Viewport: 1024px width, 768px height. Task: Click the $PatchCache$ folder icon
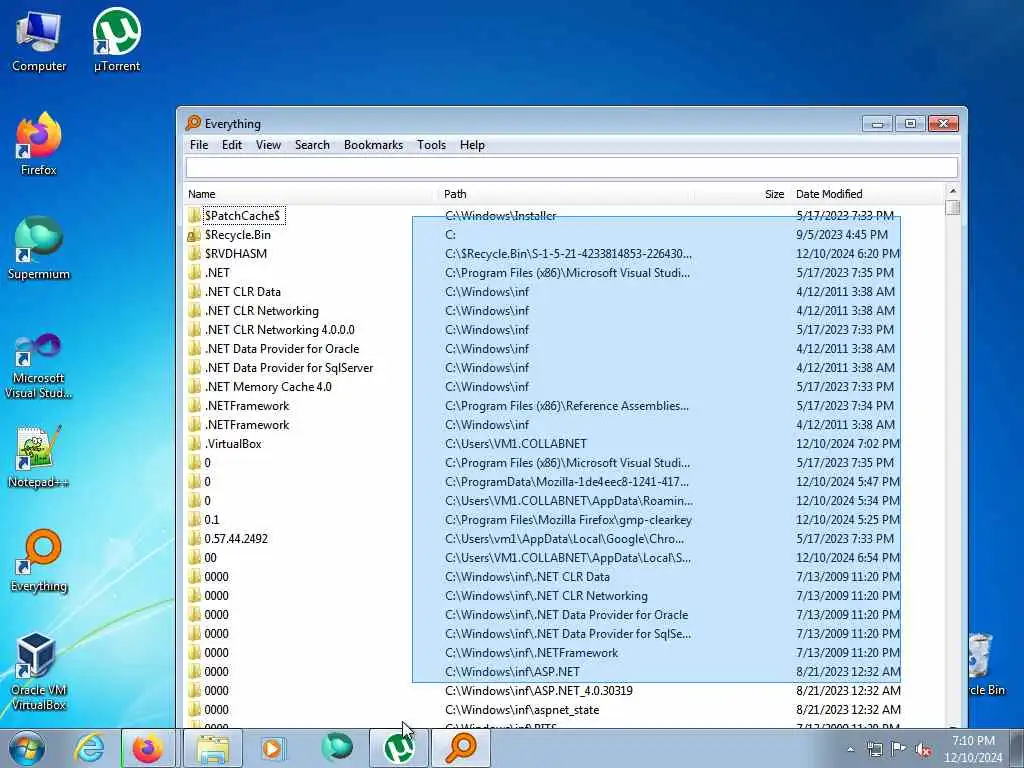click(194, 216)
